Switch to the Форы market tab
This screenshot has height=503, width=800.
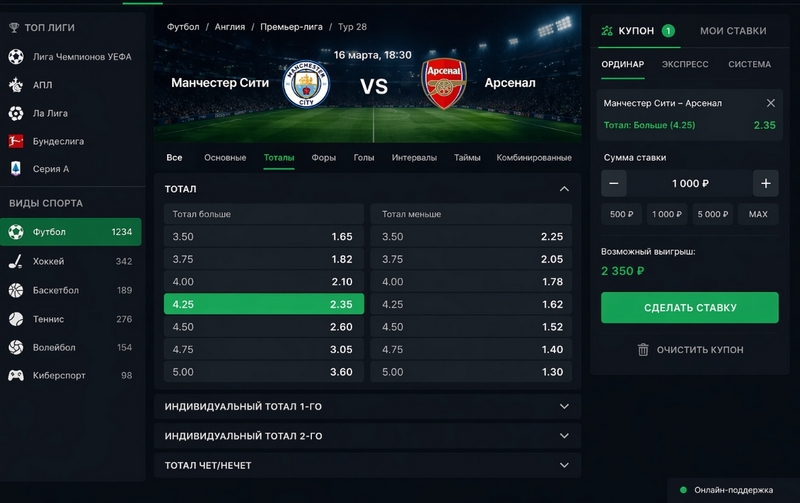(x=323, y=157)
